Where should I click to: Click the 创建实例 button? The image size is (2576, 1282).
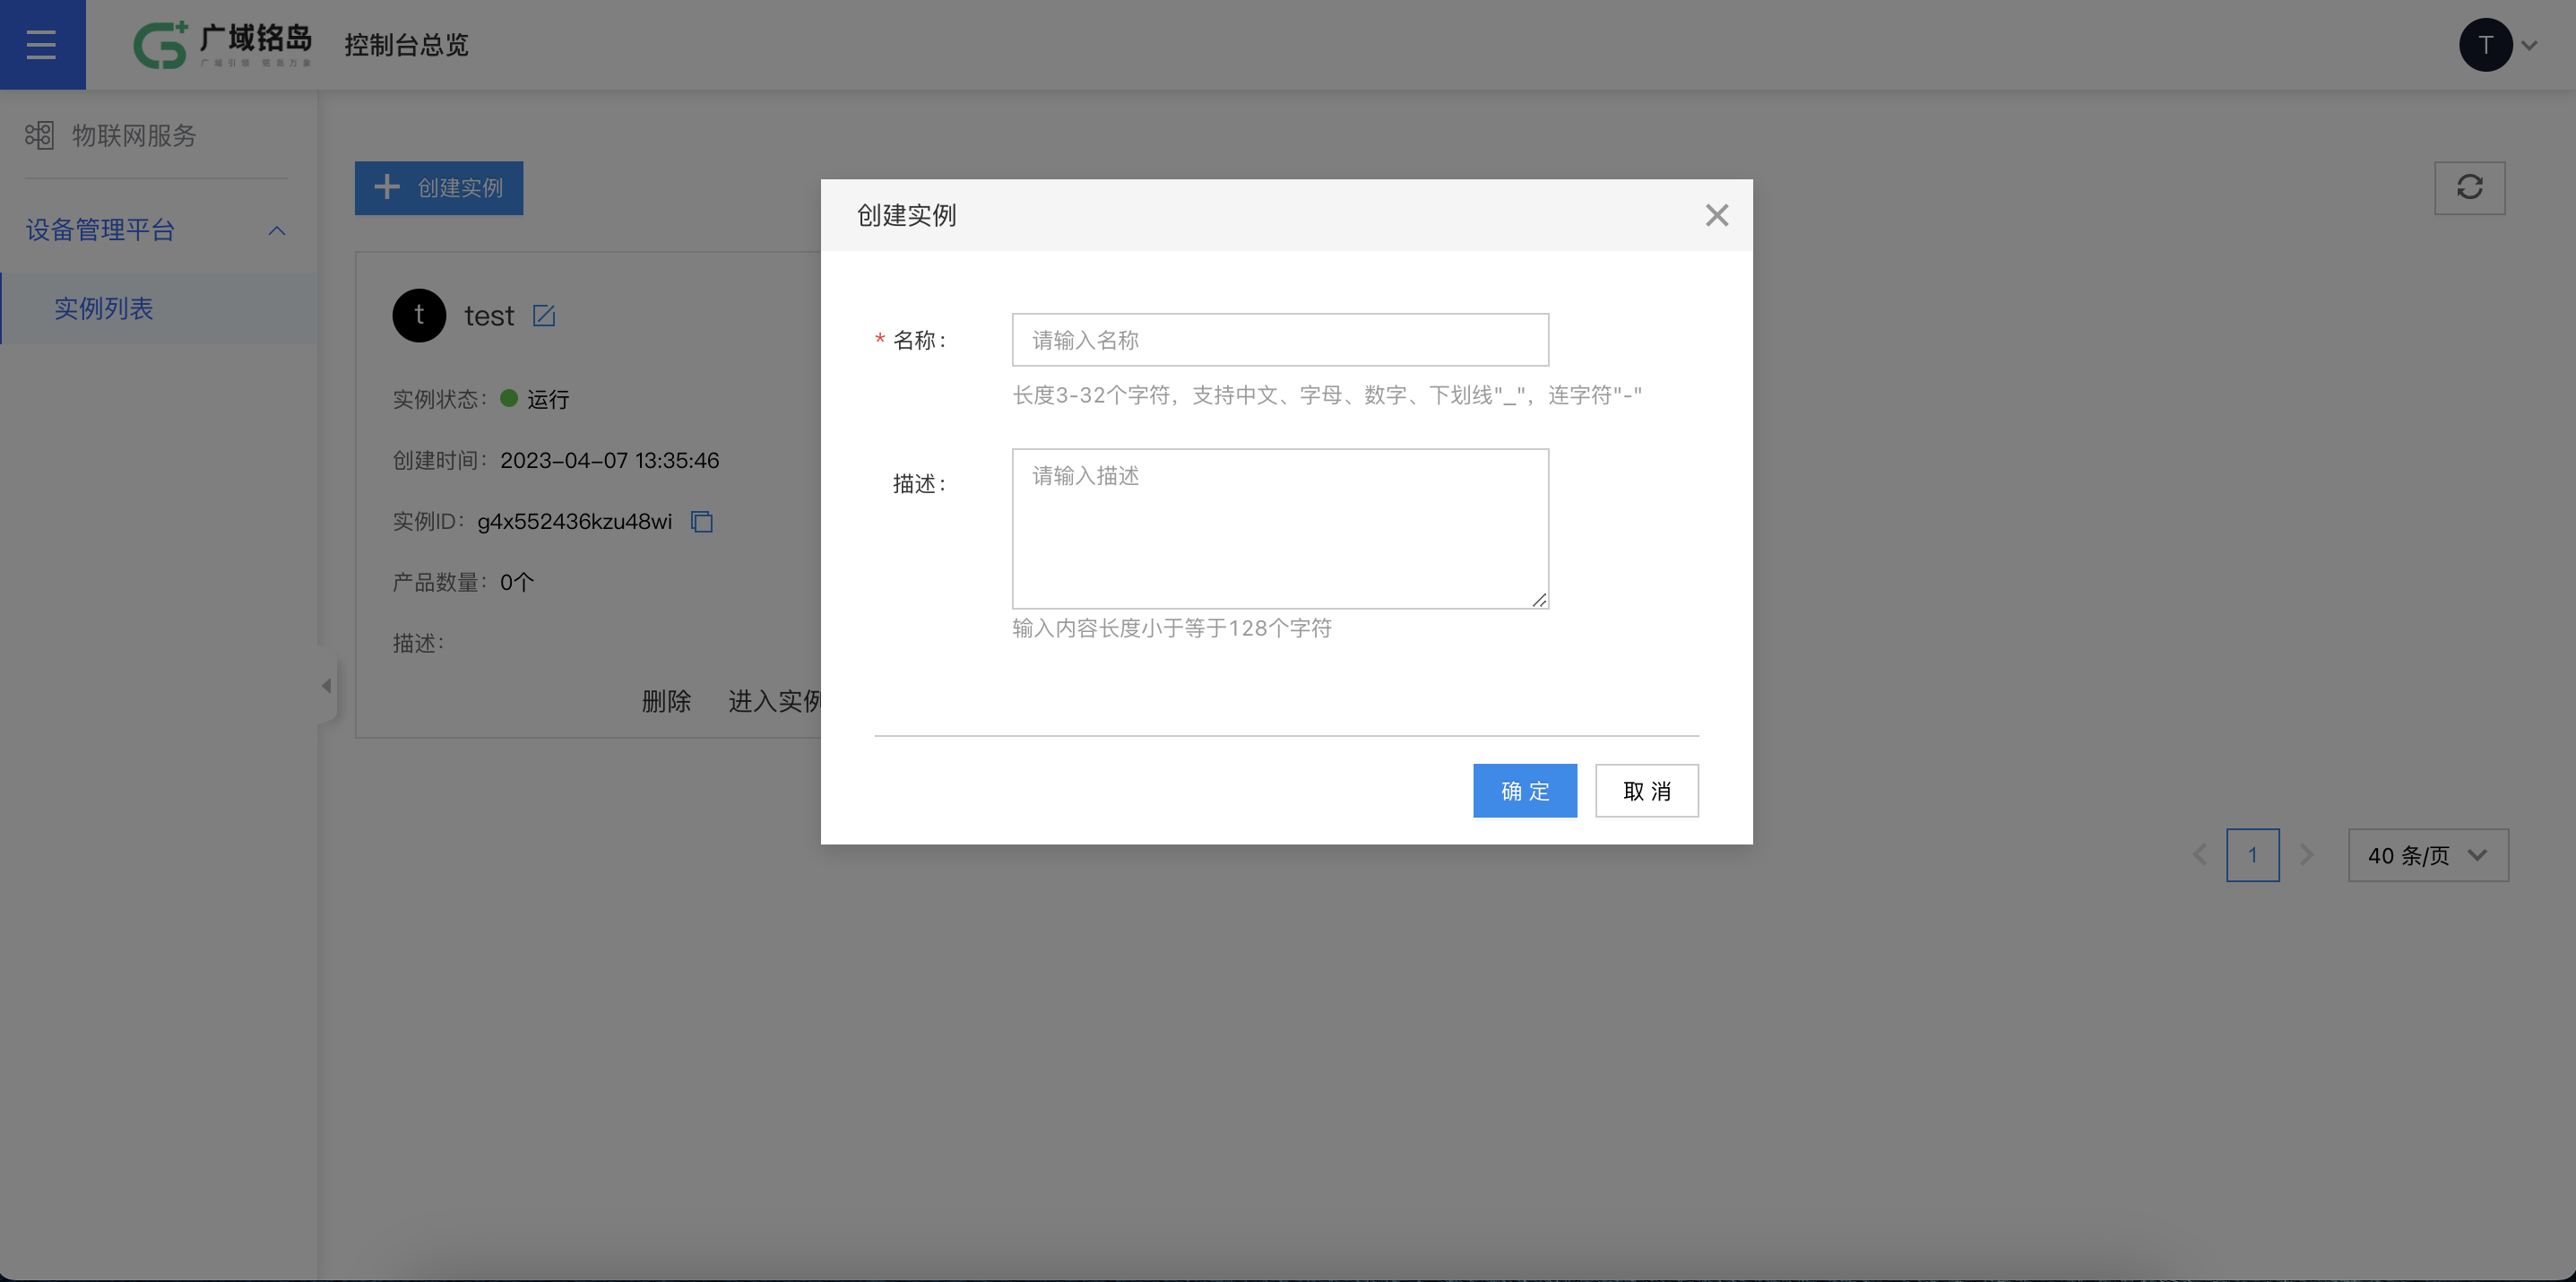coord(439,188)
